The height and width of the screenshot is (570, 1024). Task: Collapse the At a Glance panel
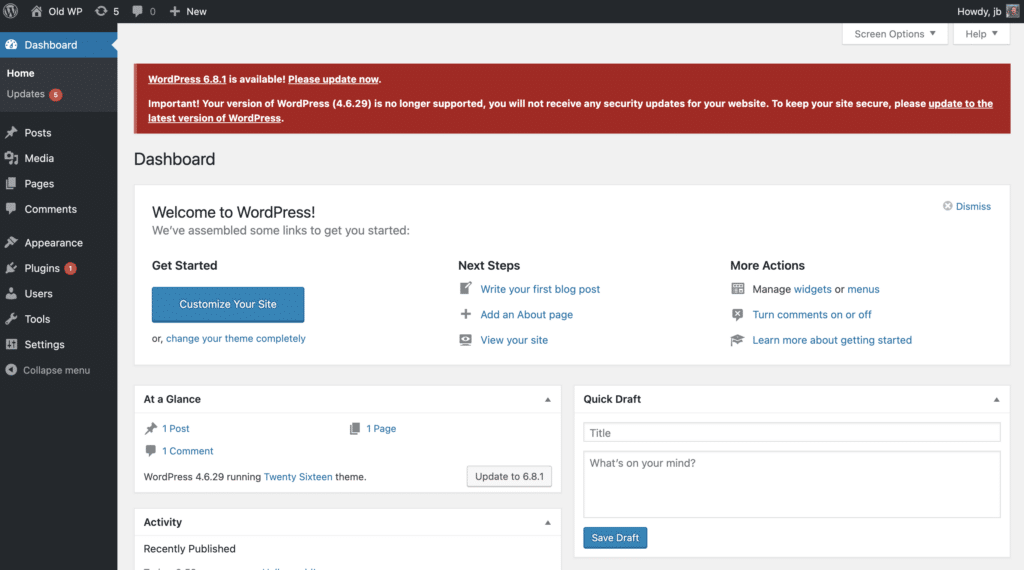coord(548,400)
